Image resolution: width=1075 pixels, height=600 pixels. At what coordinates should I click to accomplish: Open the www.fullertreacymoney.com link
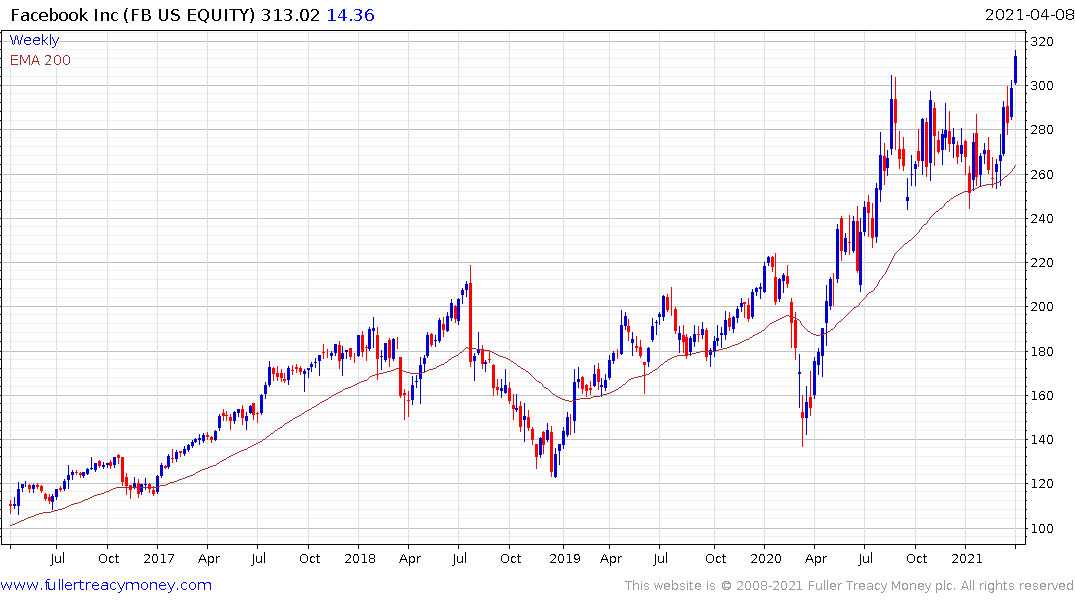pyautogui.click(x=106, y=585)
